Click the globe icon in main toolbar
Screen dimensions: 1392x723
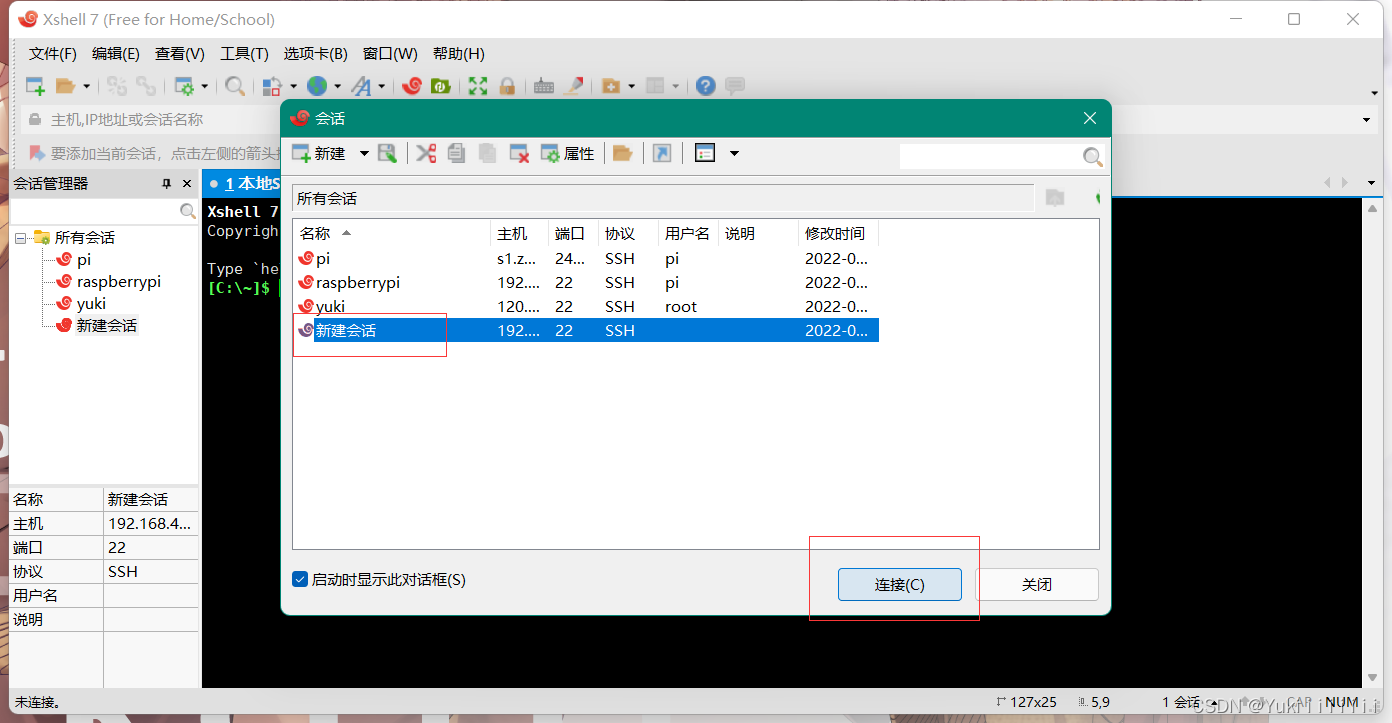tap(317, 86)
